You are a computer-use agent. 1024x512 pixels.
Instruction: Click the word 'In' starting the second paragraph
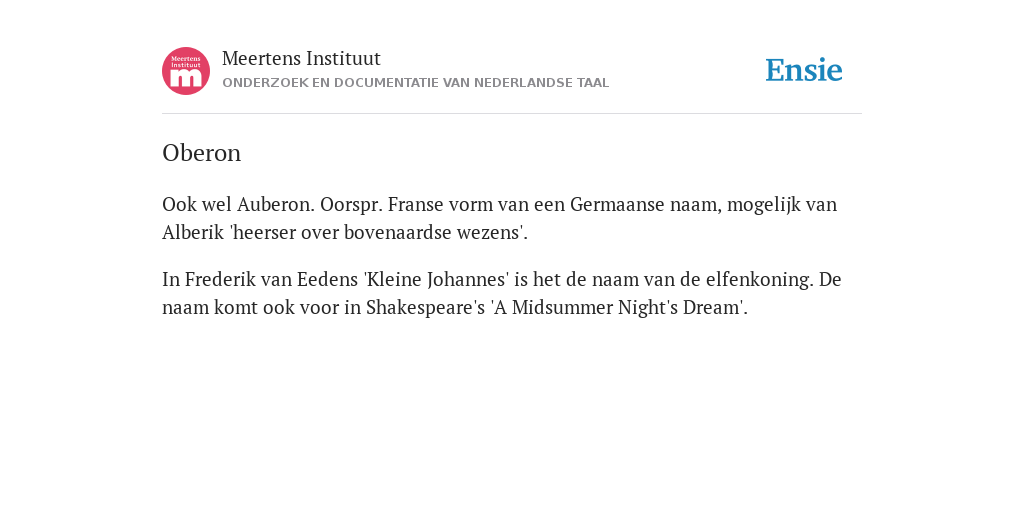pos(170,280)
